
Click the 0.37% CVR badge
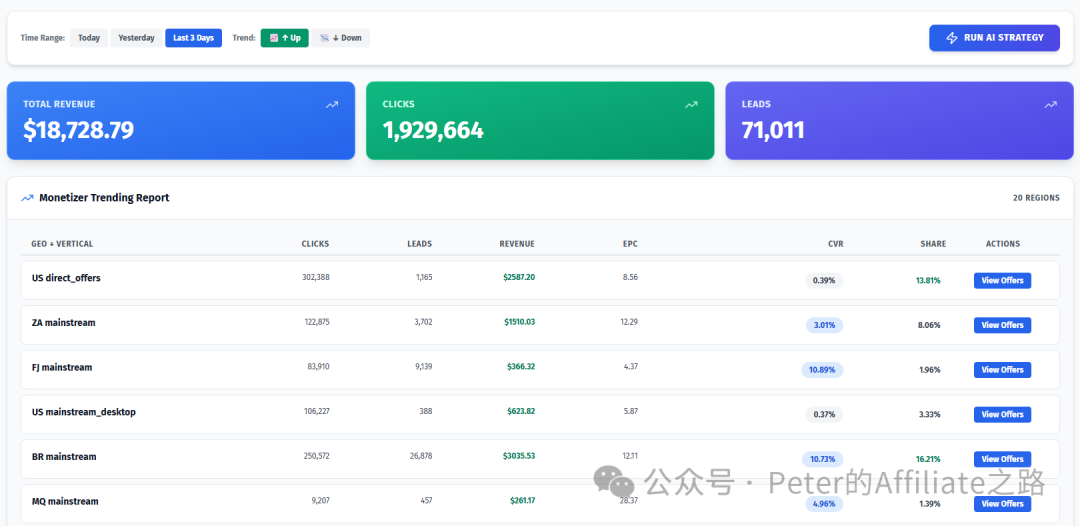pyautogui.click(x=824, y=414)
